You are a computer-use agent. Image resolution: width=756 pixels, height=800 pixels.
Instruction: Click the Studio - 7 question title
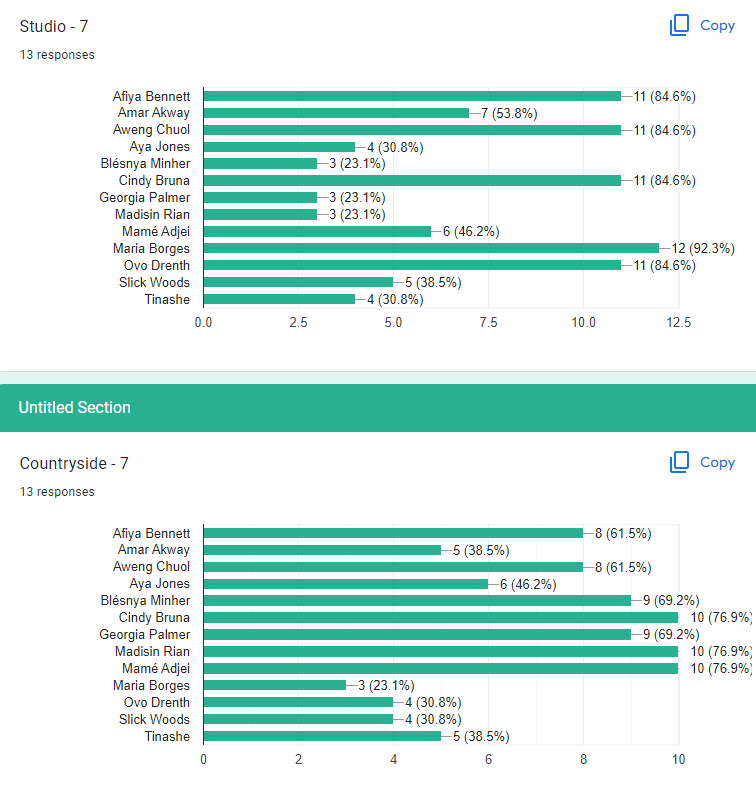(54, 26)
